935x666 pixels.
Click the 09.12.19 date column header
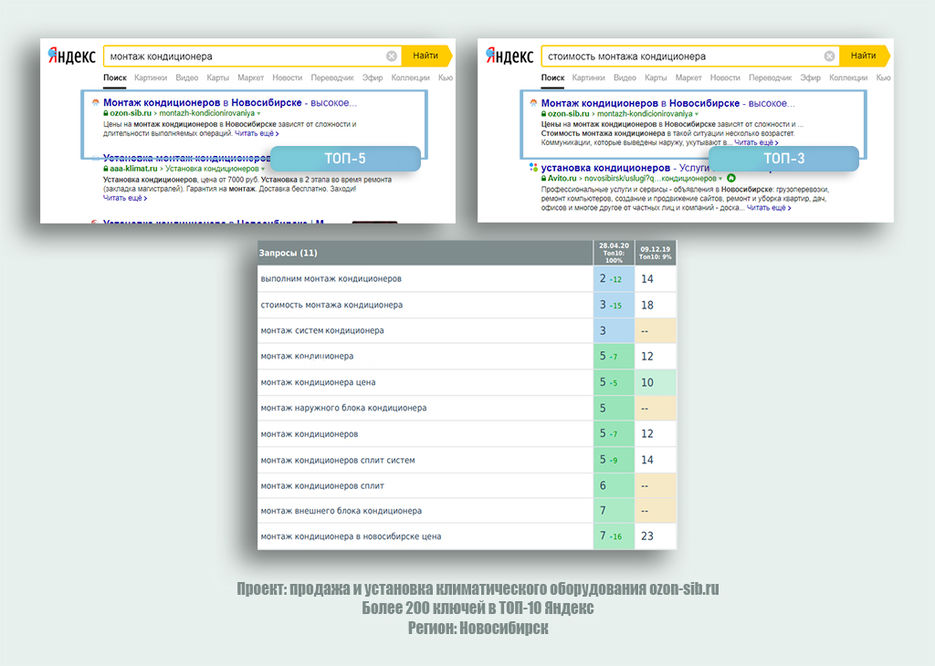coord(655,253)
